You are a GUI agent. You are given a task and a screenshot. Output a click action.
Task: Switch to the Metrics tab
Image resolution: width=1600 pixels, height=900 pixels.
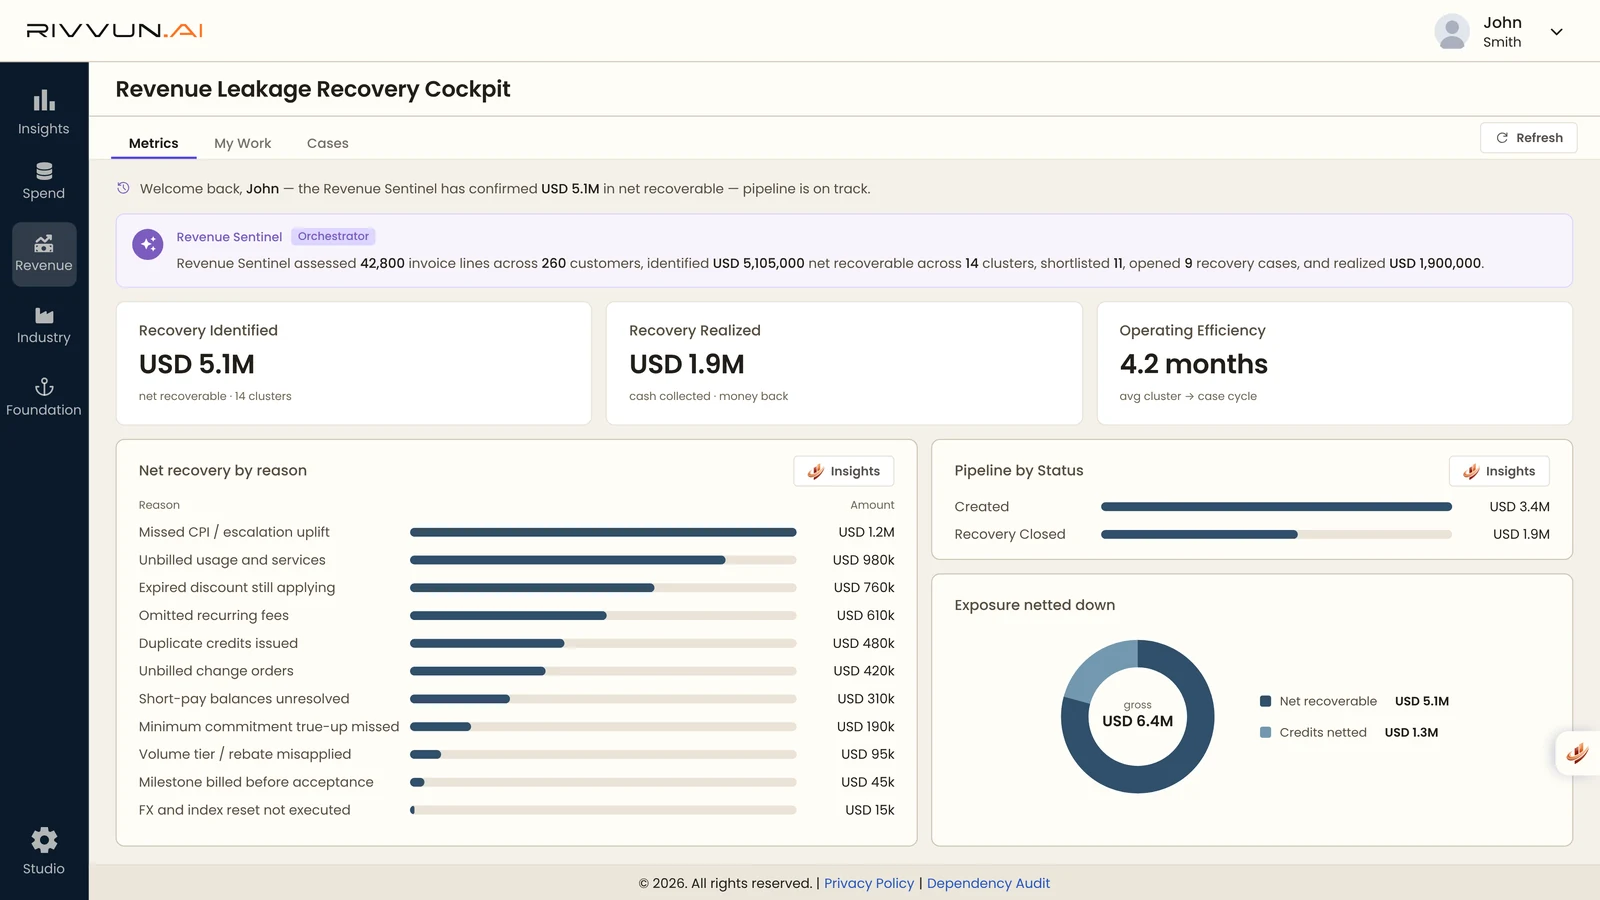point(153,143)
